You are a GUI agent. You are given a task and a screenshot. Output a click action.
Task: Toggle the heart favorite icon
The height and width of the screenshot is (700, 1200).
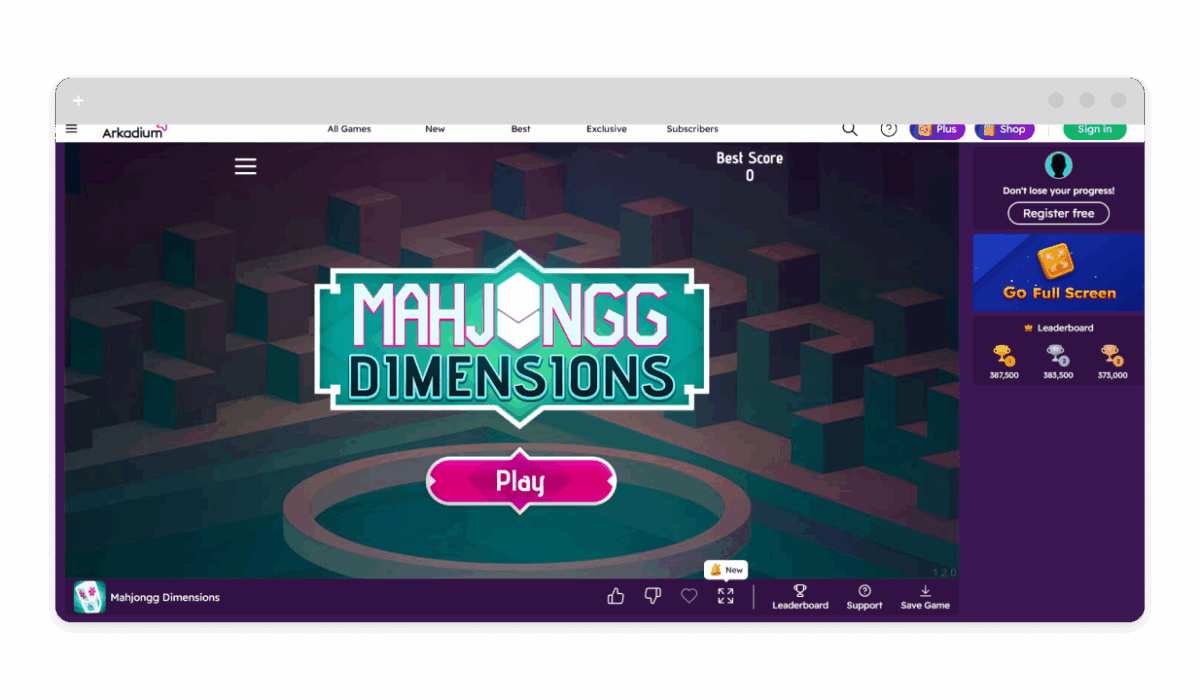click(x=689, y=596)
